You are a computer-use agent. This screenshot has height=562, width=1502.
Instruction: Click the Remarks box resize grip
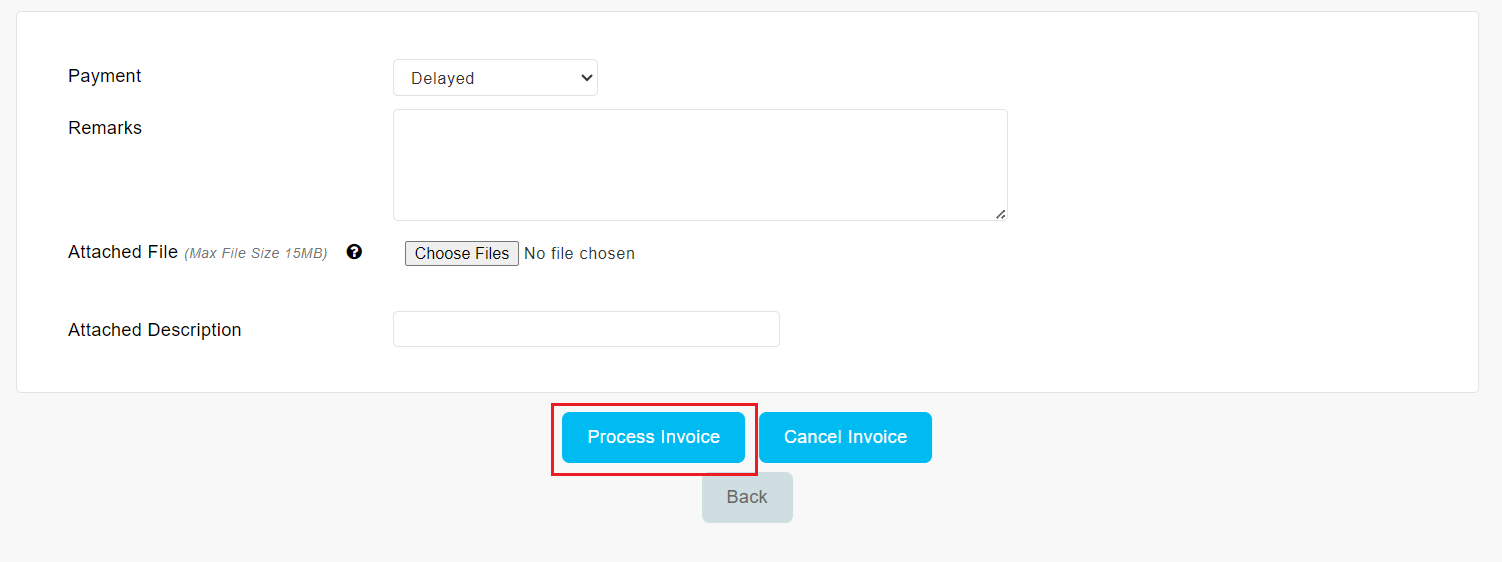[x=1000, y=214]
